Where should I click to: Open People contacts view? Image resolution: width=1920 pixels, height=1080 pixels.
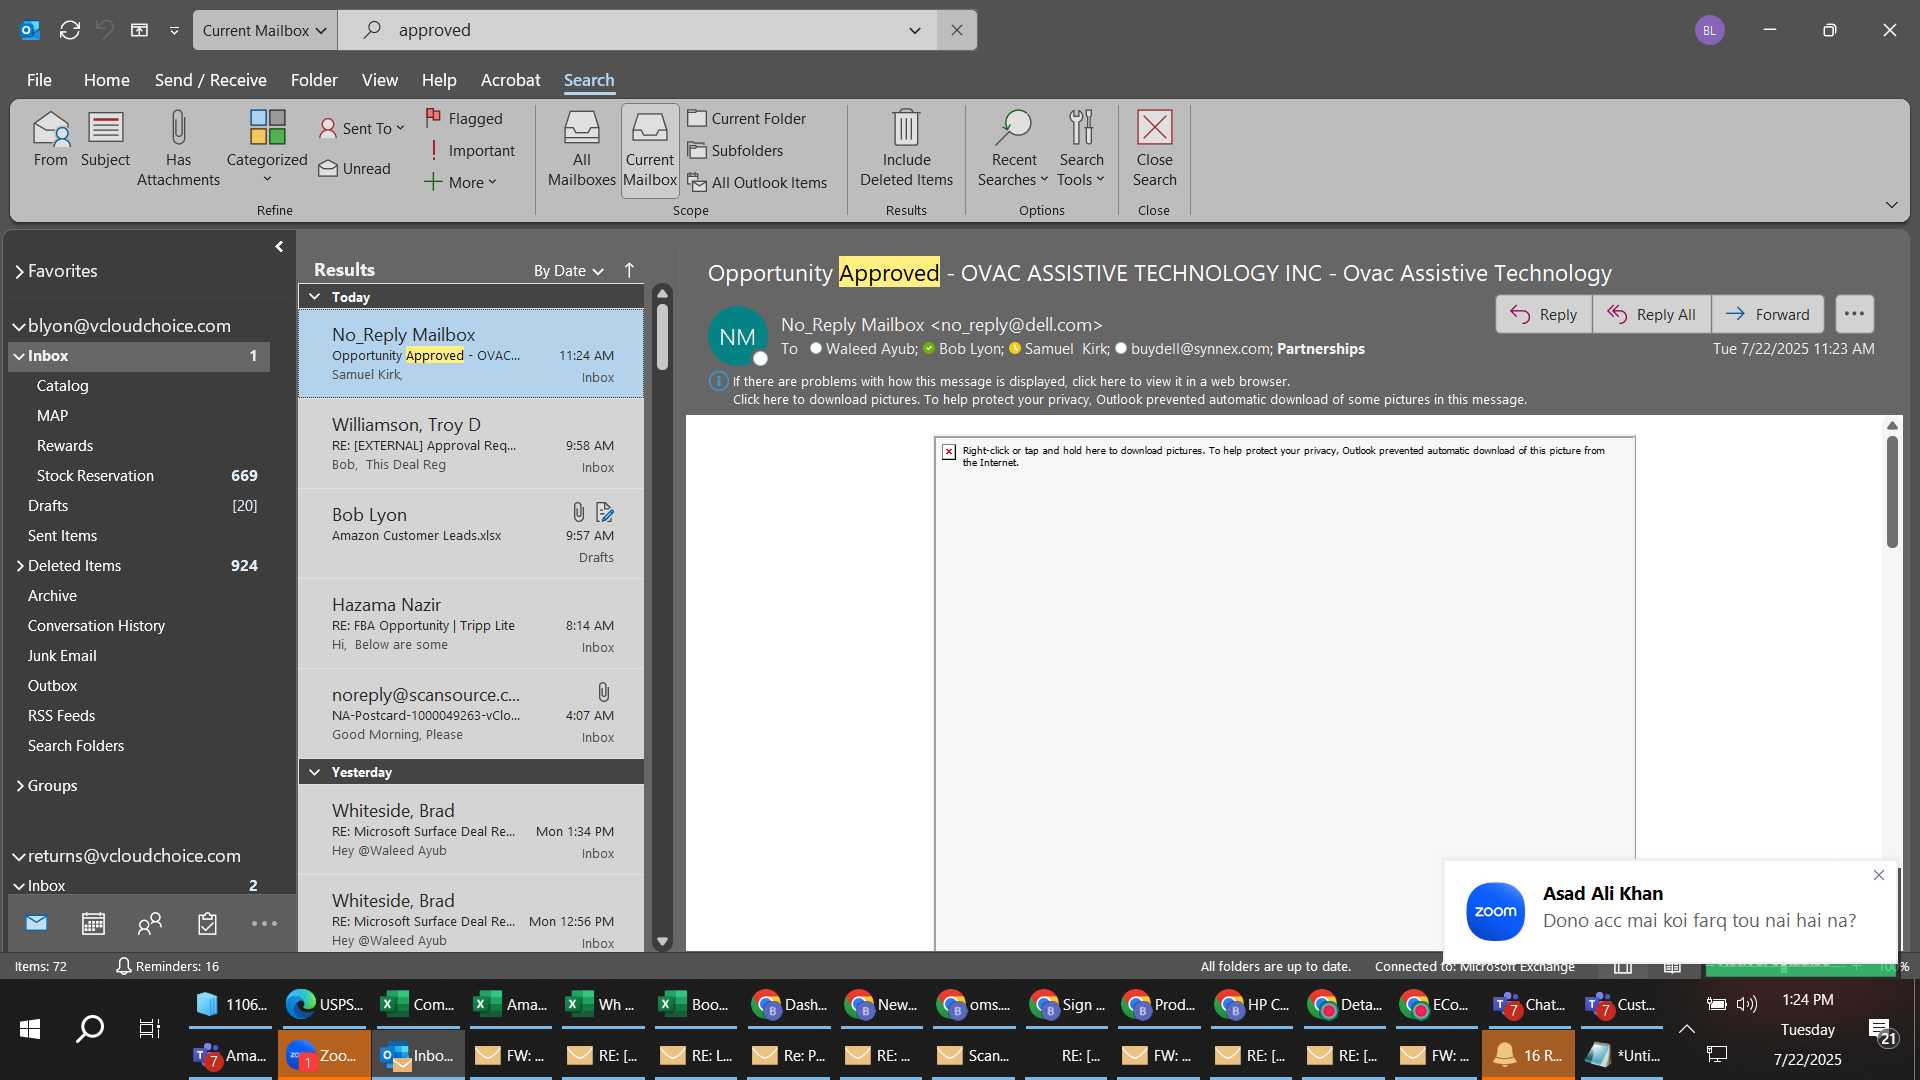(x=150, y=923)
